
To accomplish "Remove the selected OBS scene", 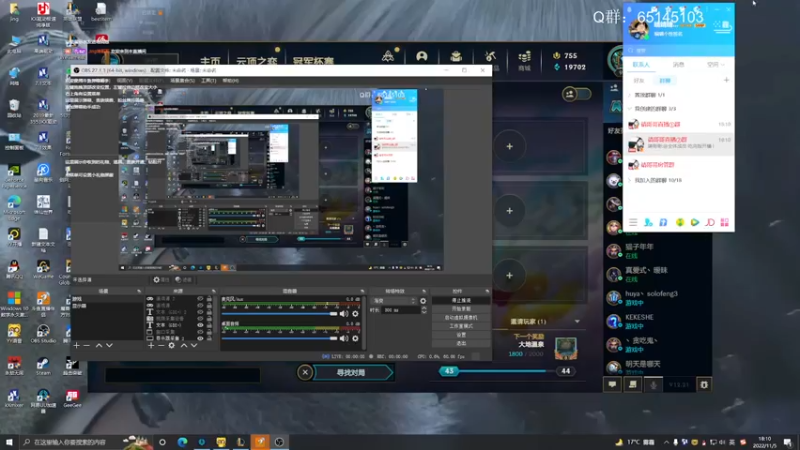I will [87, 345].
